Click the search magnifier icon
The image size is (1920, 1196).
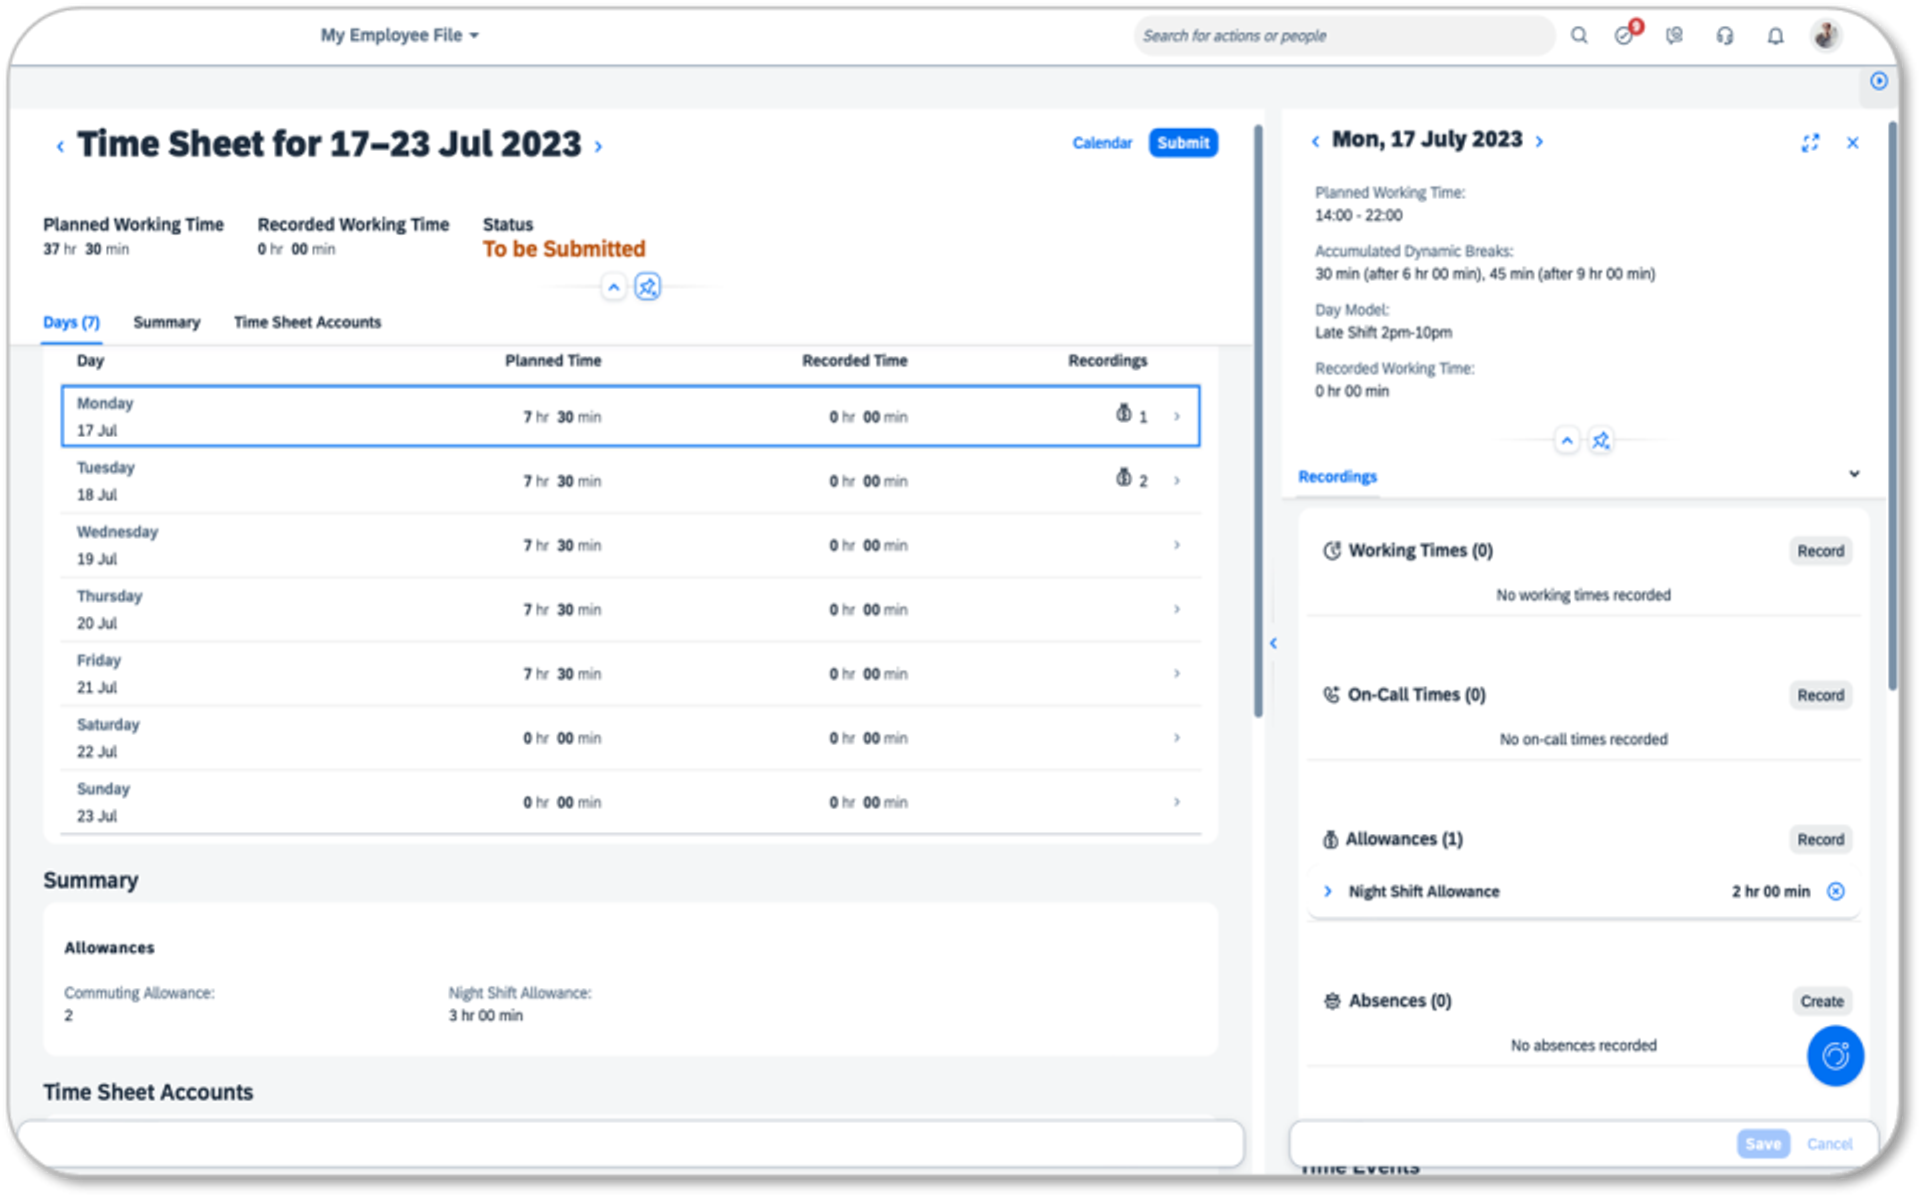point(1579,36)
